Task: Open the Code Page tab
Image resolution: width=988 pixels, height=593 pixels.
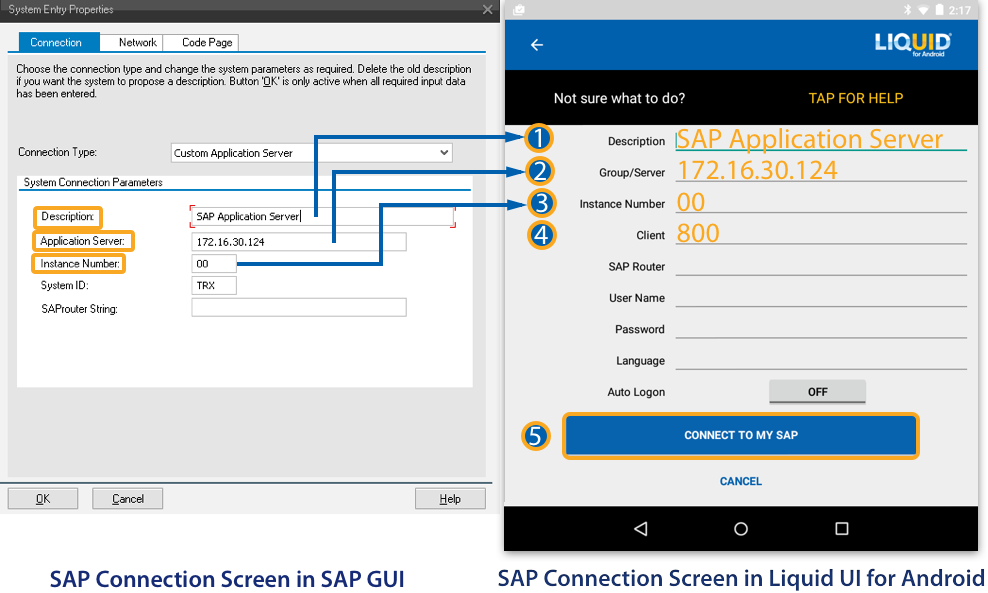Action: (x=207, y=42)
